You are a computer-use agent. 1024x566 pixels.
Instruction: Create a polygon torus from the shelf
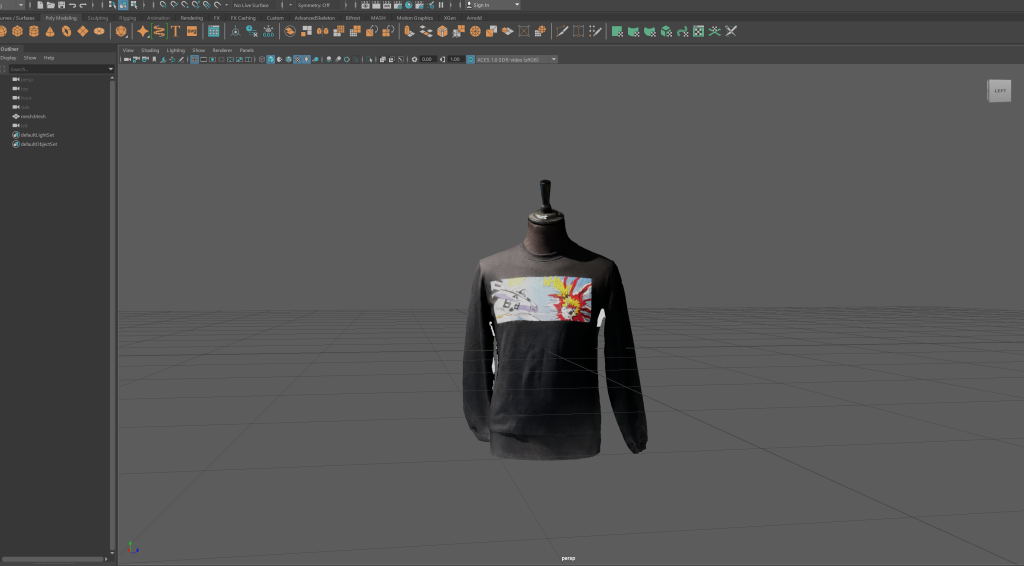coord(67,31)
